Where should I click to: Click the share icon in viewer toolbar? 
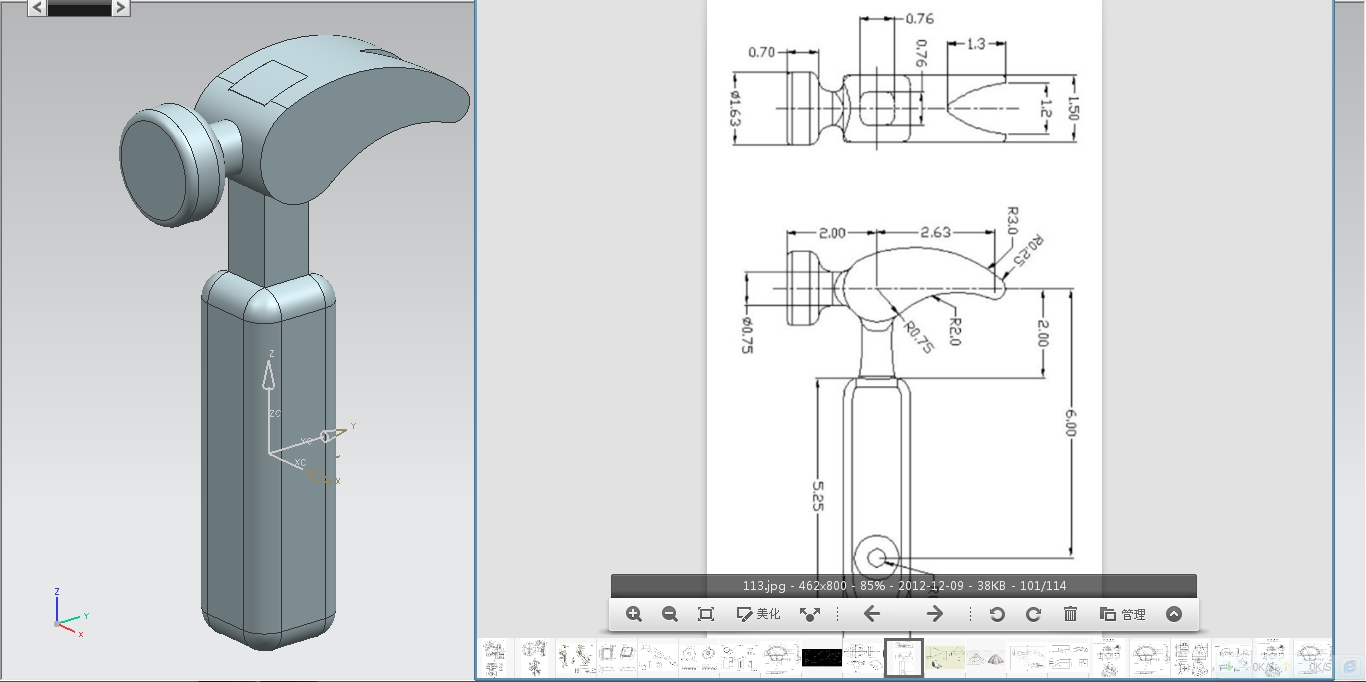tap(810, 614)
